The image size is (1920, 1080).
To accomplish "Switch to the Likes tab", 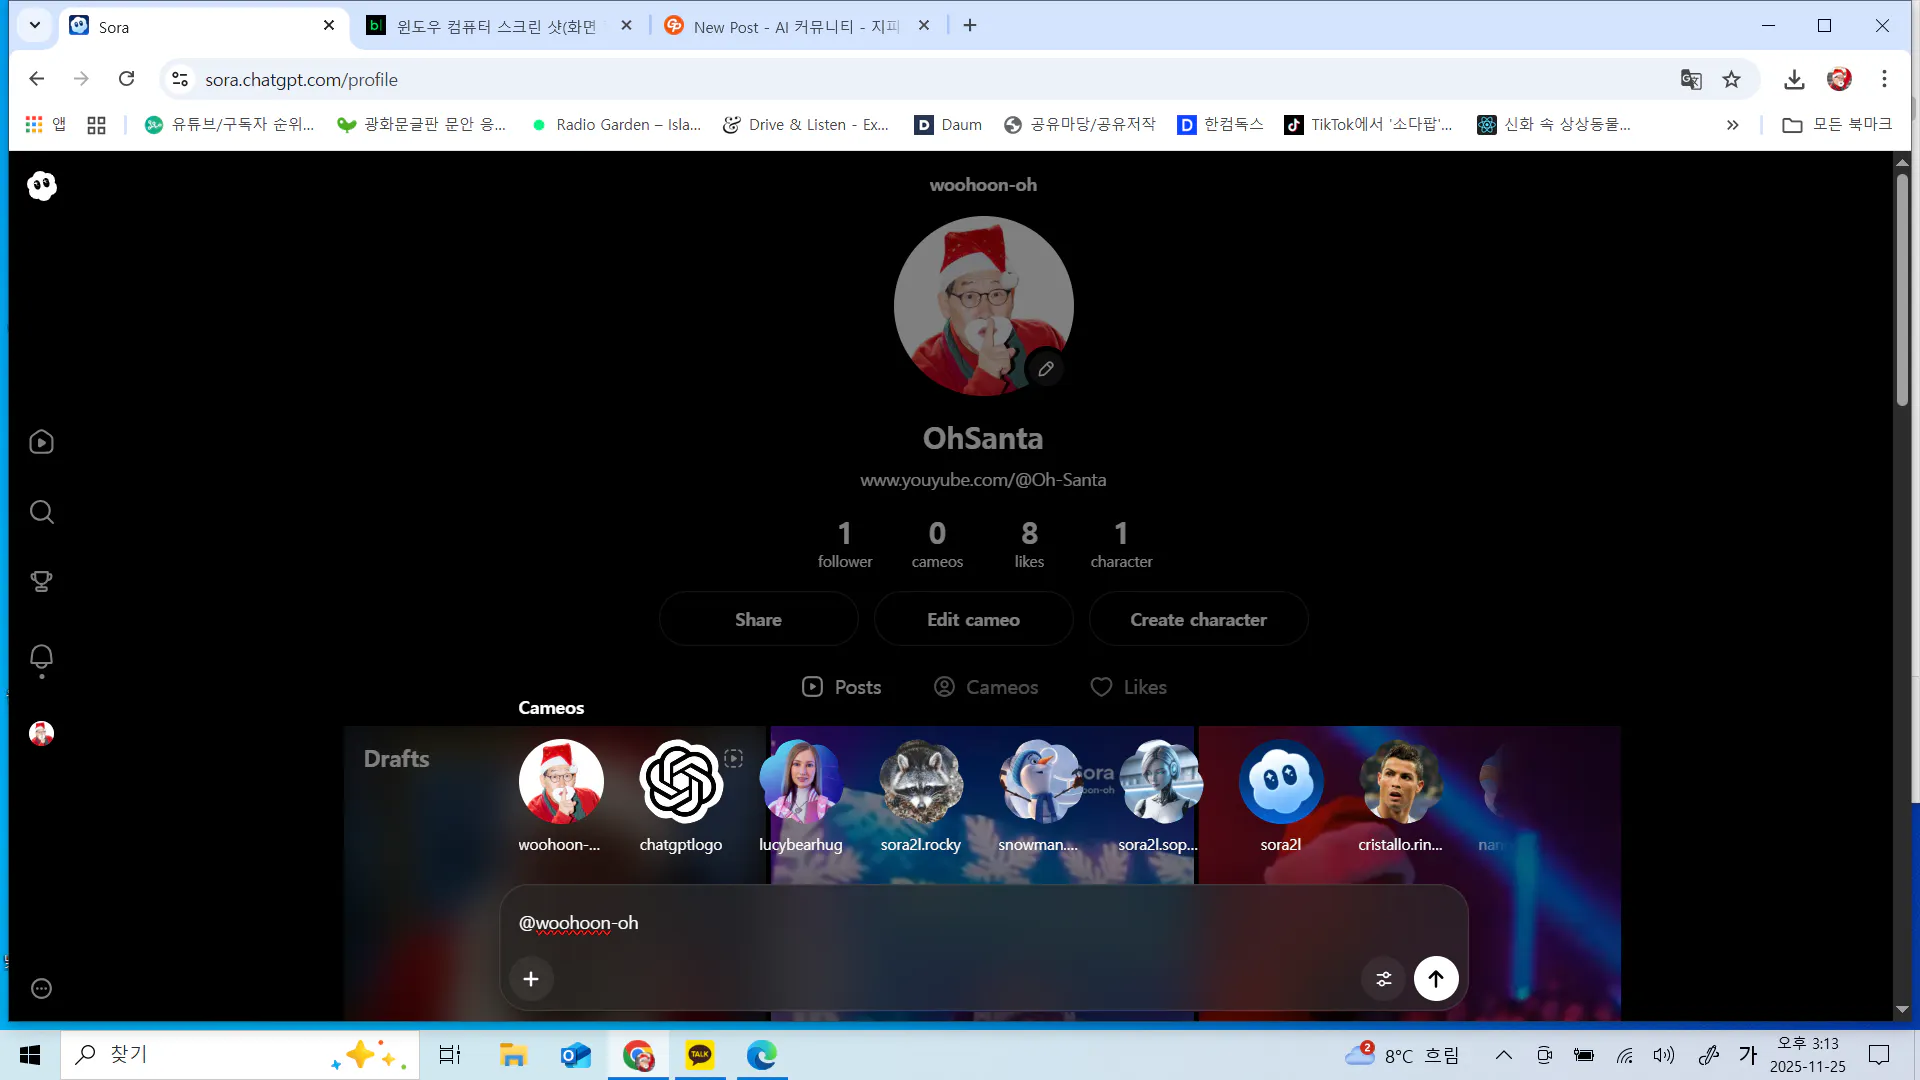I will [1128, 687].
